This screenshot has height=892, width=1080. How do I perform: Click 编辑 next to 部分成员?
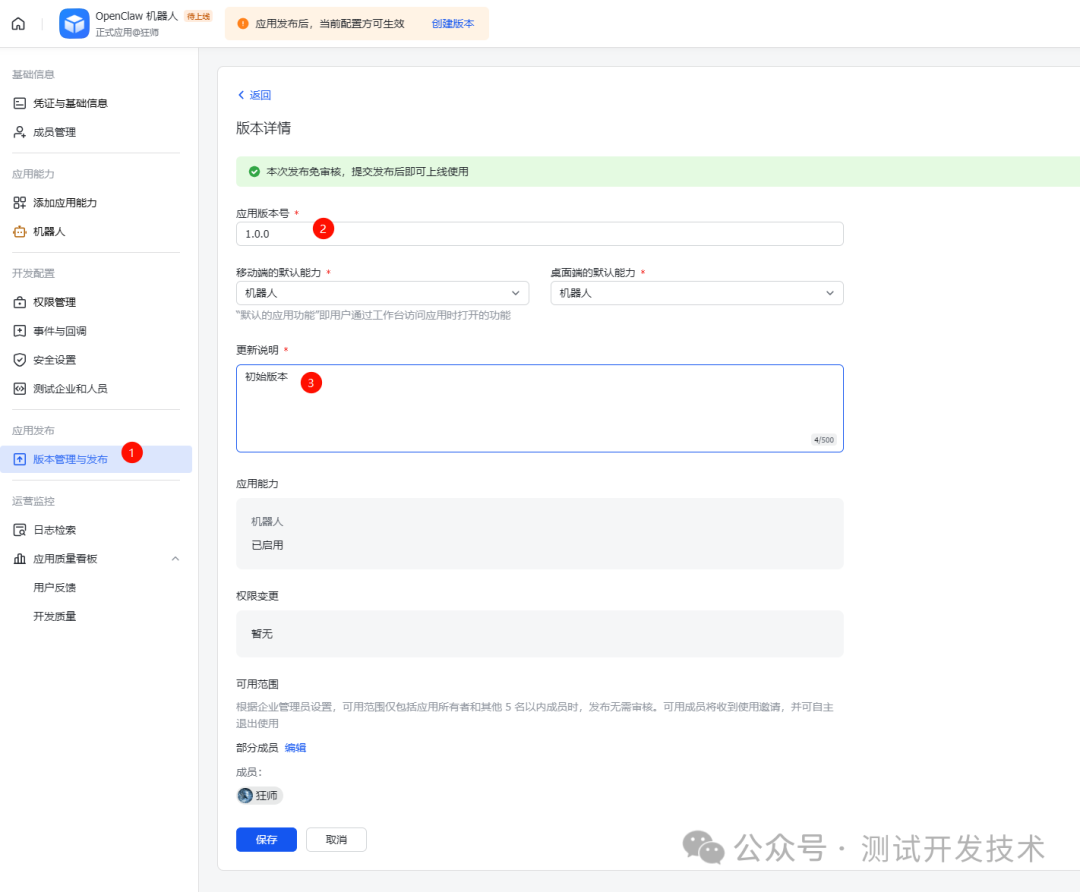point(296,747)
